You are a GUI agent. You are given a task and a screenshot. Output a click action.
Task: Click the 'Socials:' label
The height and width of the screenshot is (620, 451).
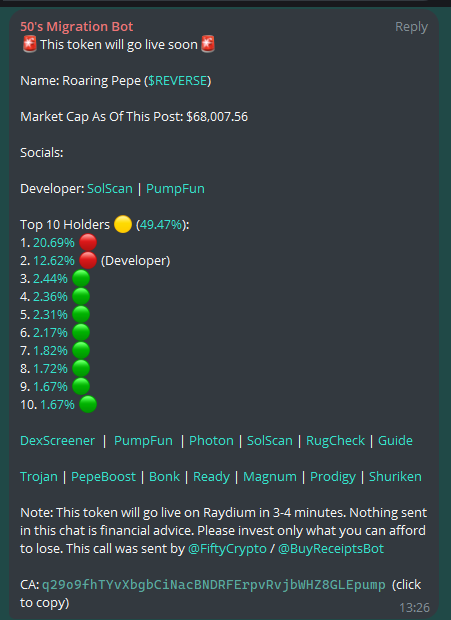pos(42,153)
